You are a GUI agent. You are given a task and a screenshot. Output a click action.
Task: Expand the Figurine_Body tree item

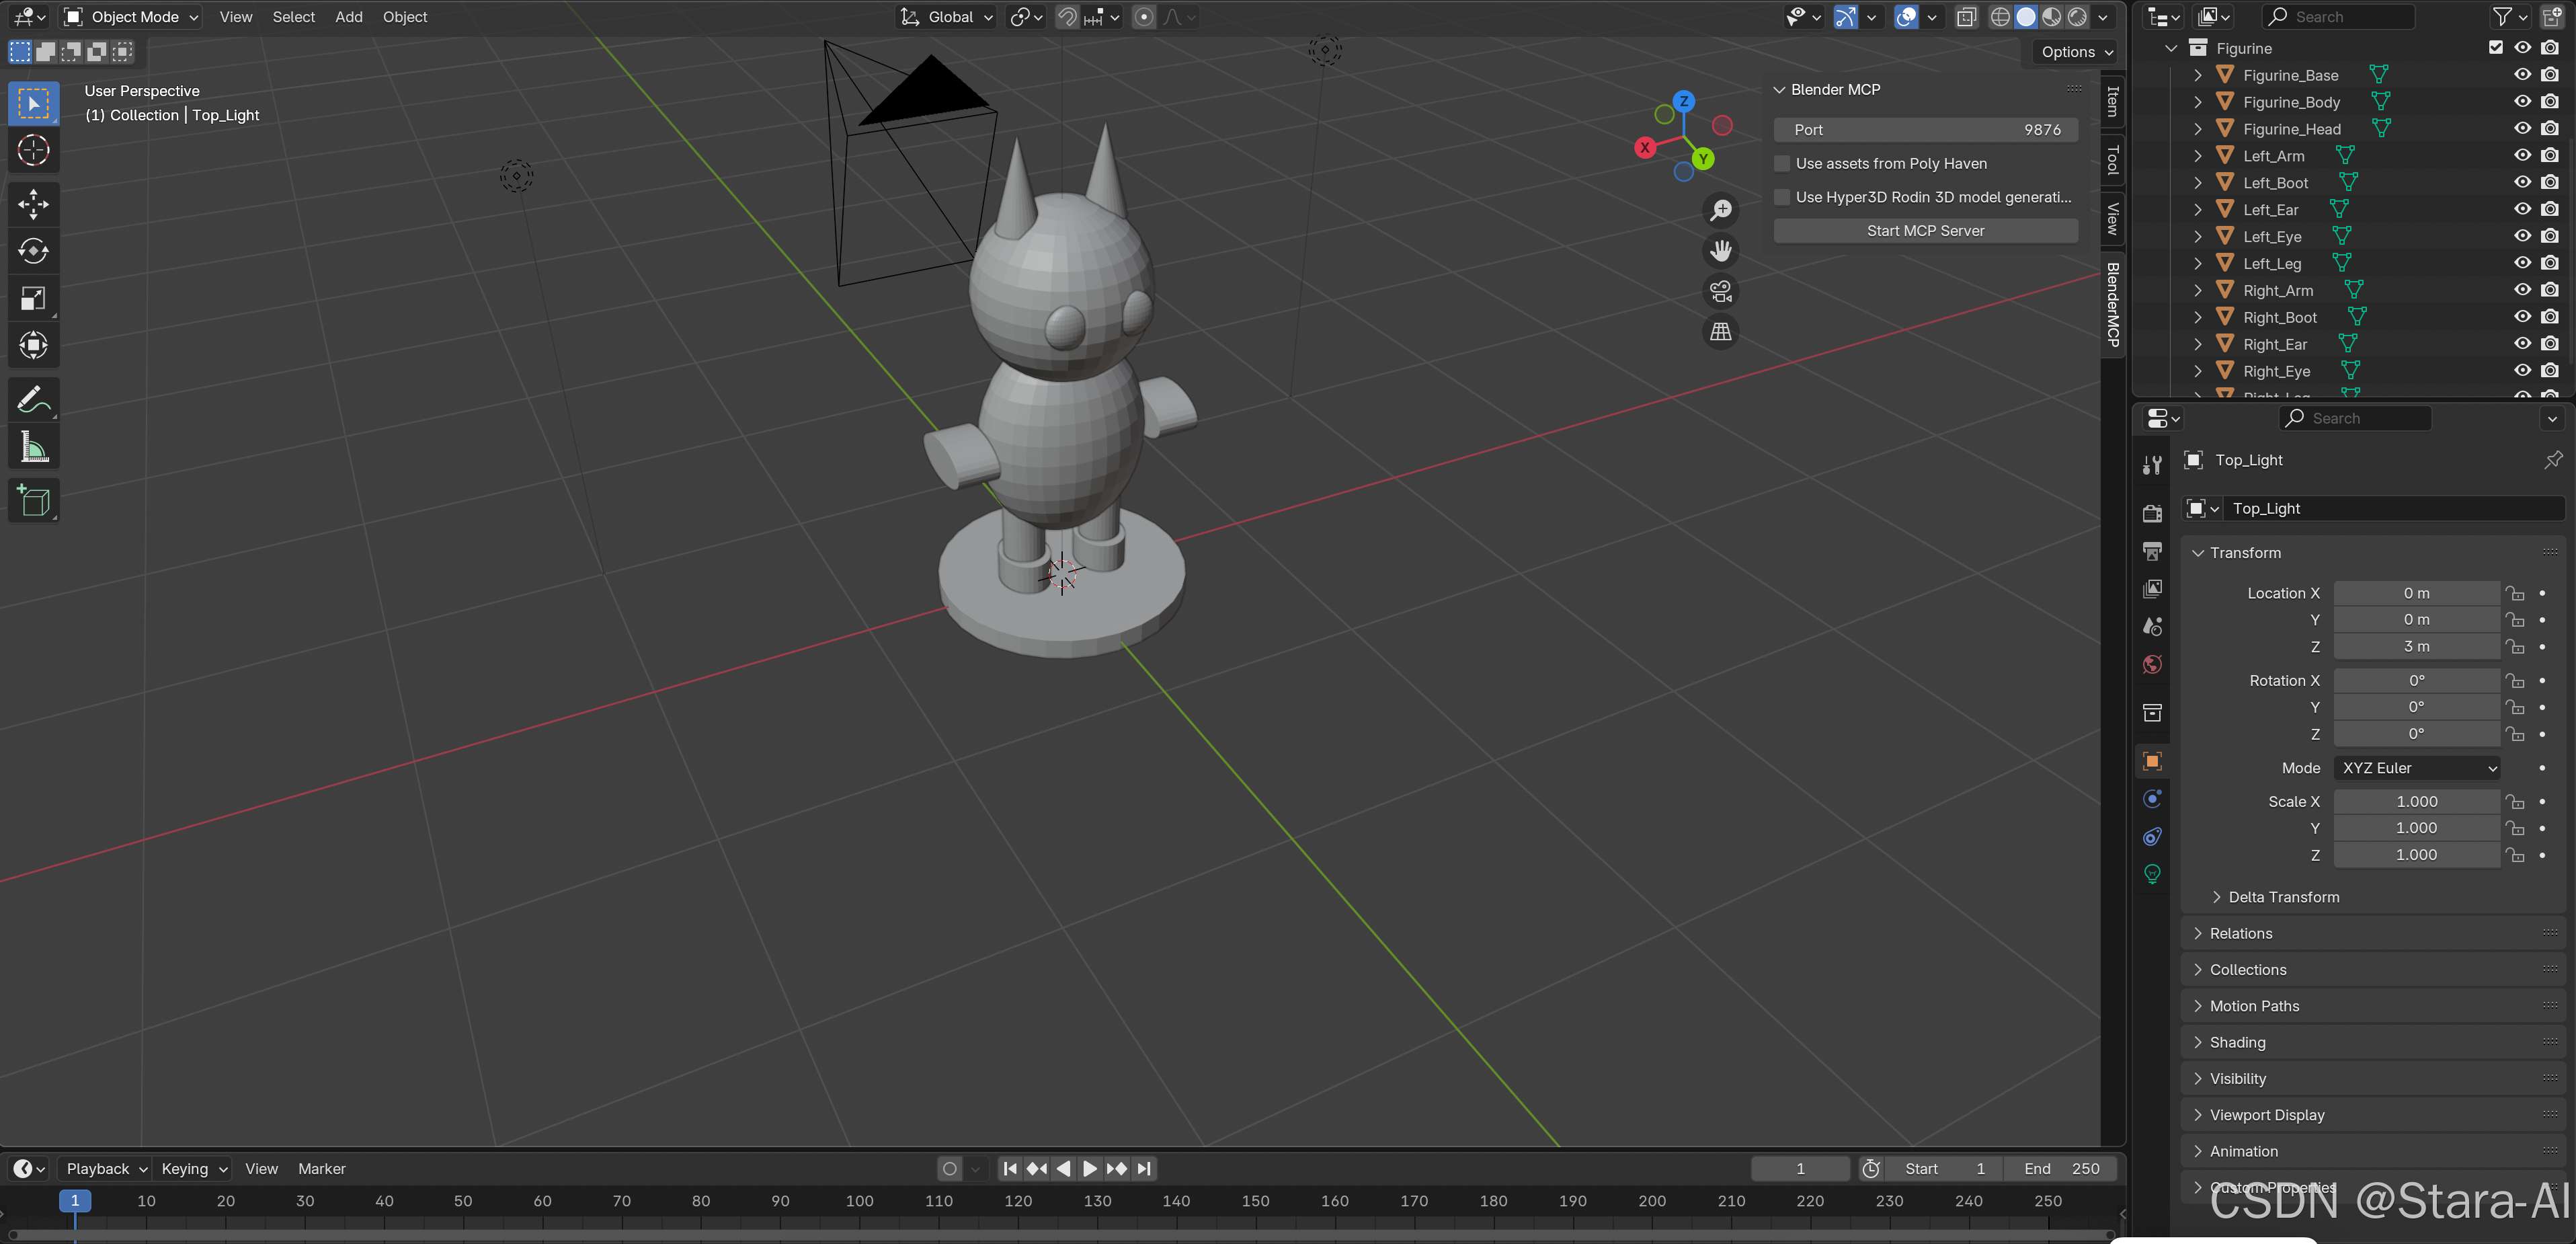pyautogui.click(x=2197, y=102)
